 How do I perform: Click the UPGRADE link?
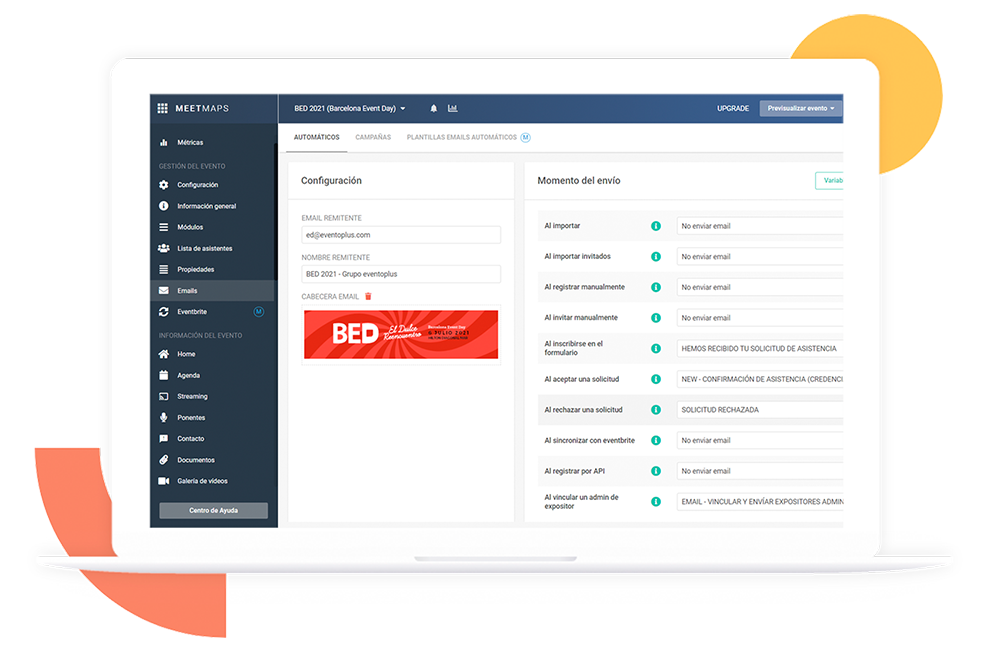733,108
